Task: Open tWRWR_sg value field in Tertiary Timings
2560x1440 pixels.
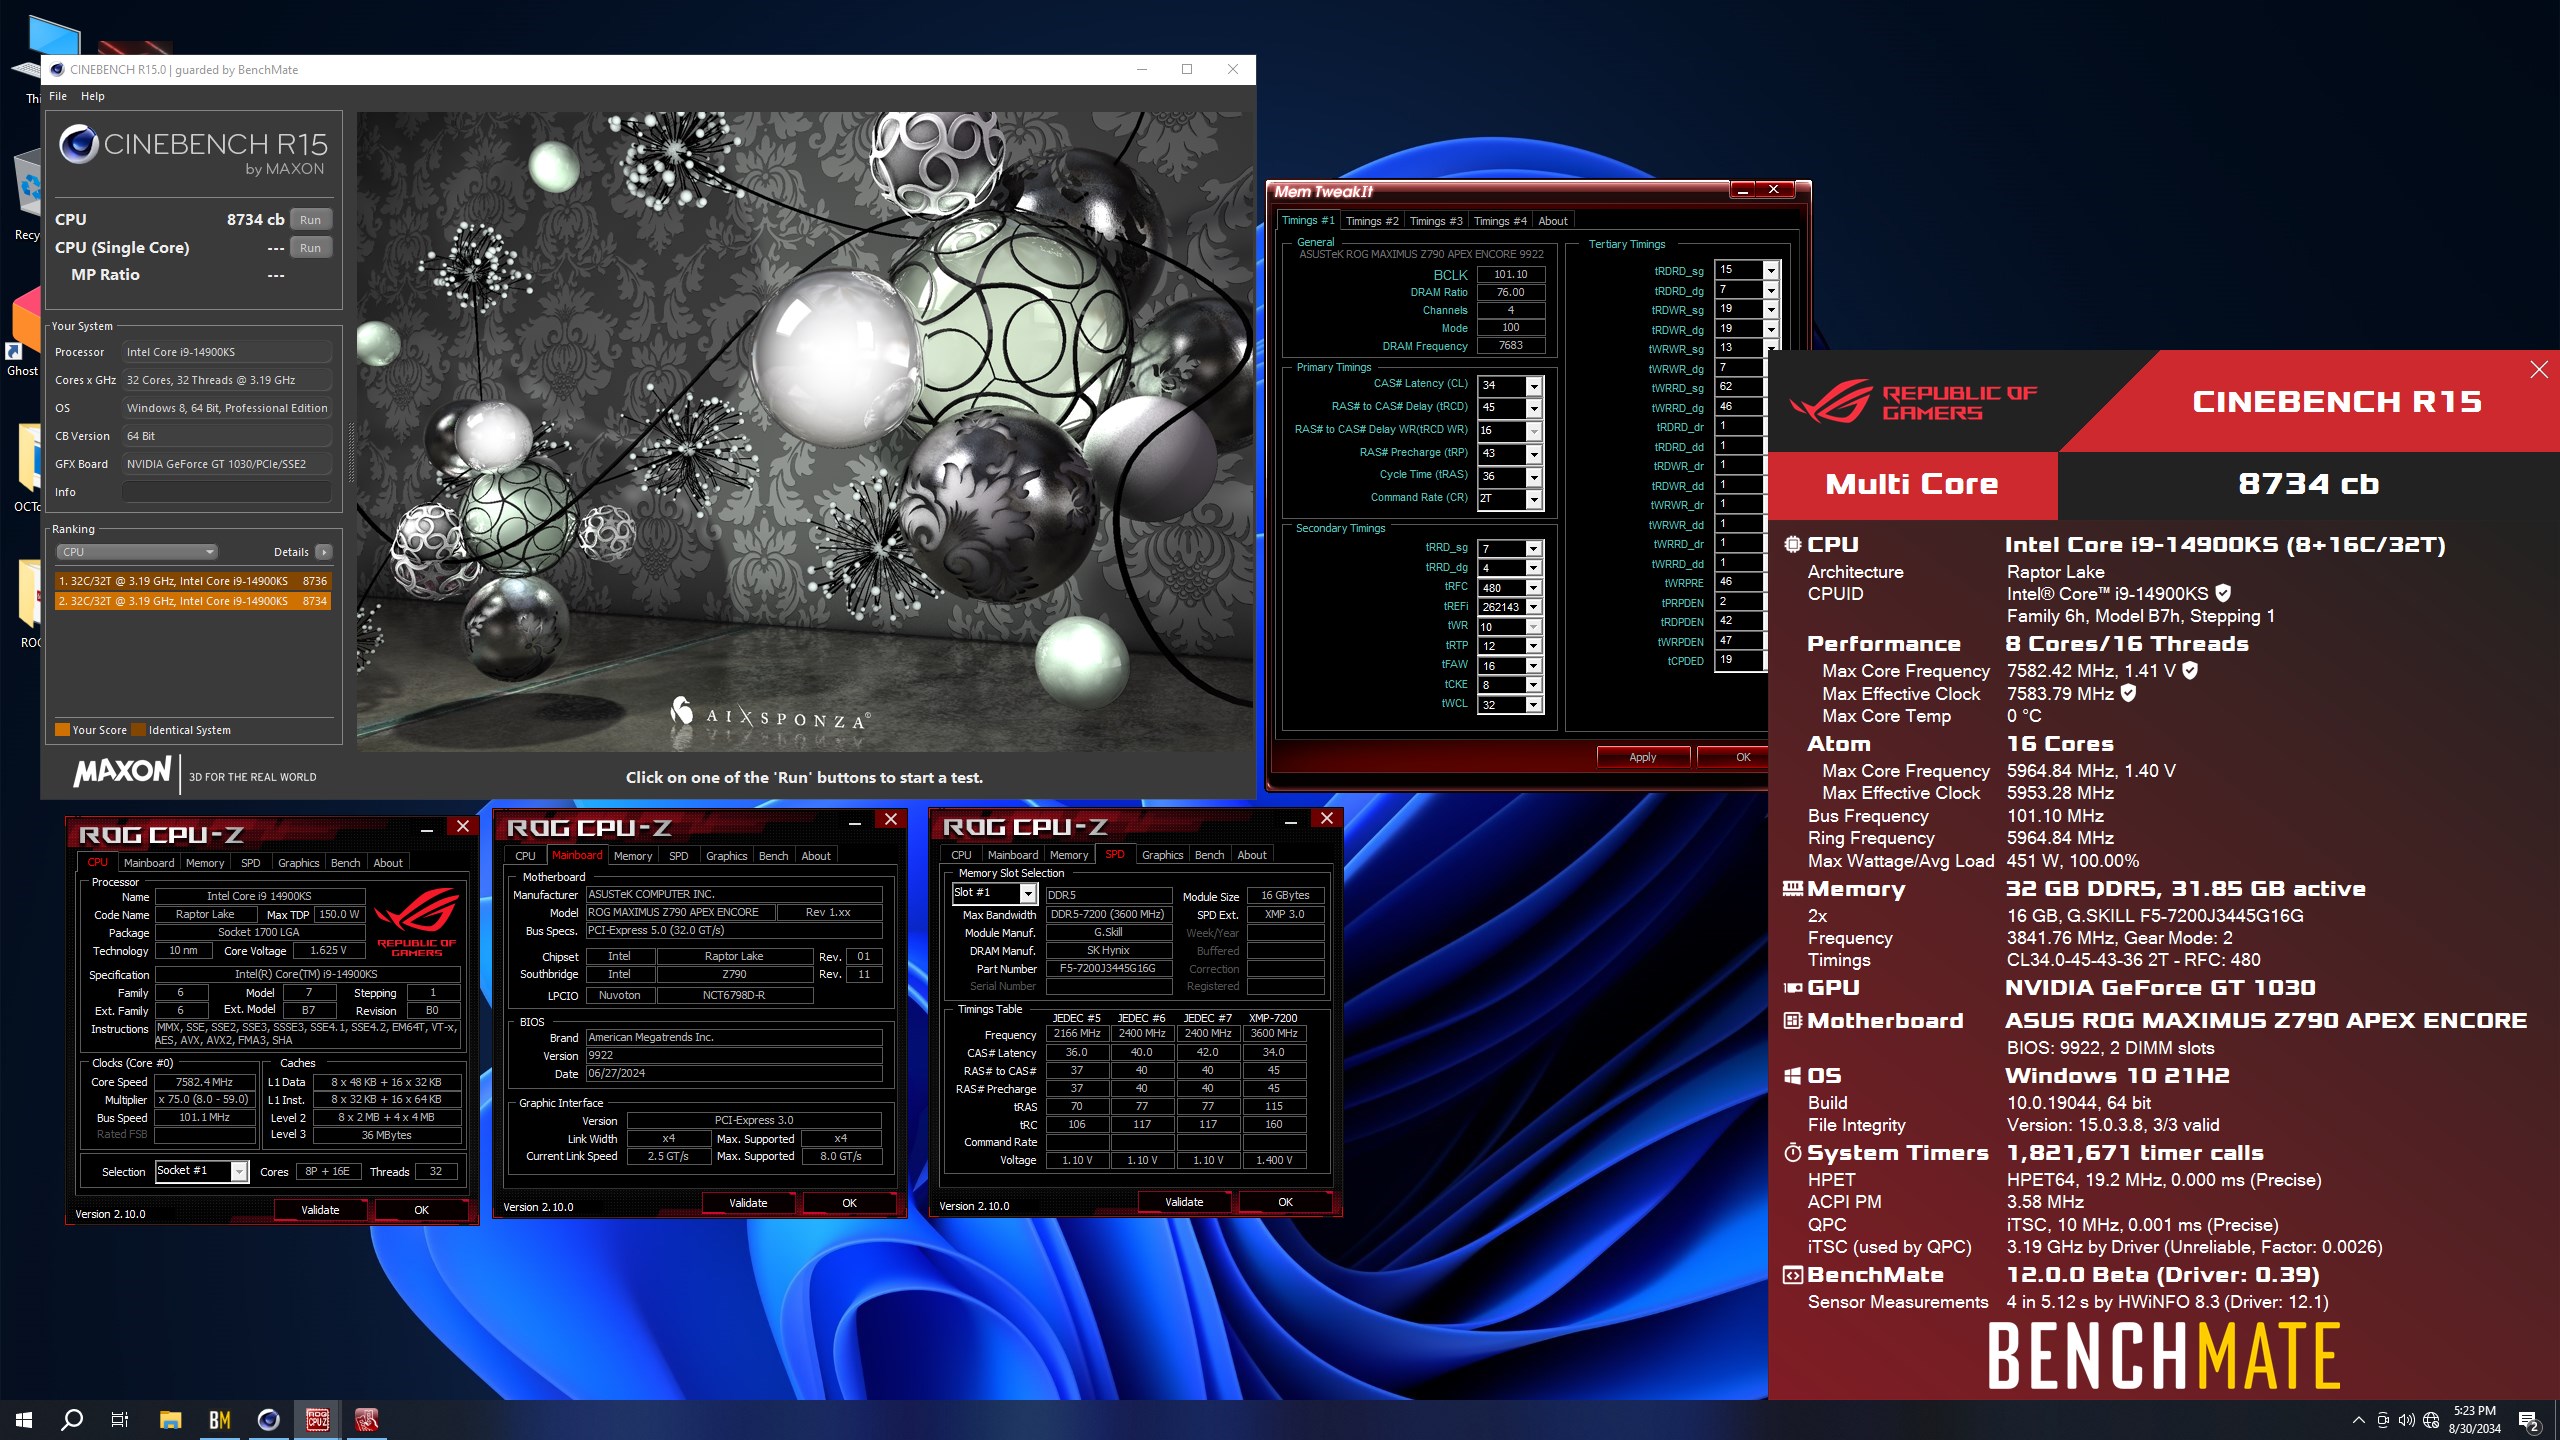Action: [1739, 348]
